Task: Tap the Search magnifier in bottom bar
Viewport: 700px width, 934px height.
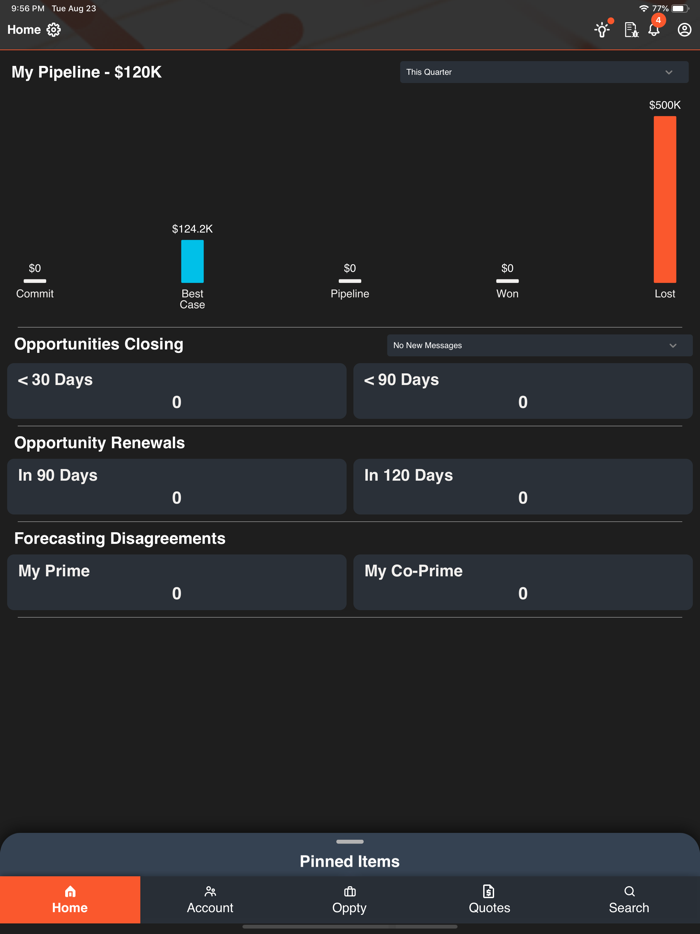Action: [x=629, y=898]
